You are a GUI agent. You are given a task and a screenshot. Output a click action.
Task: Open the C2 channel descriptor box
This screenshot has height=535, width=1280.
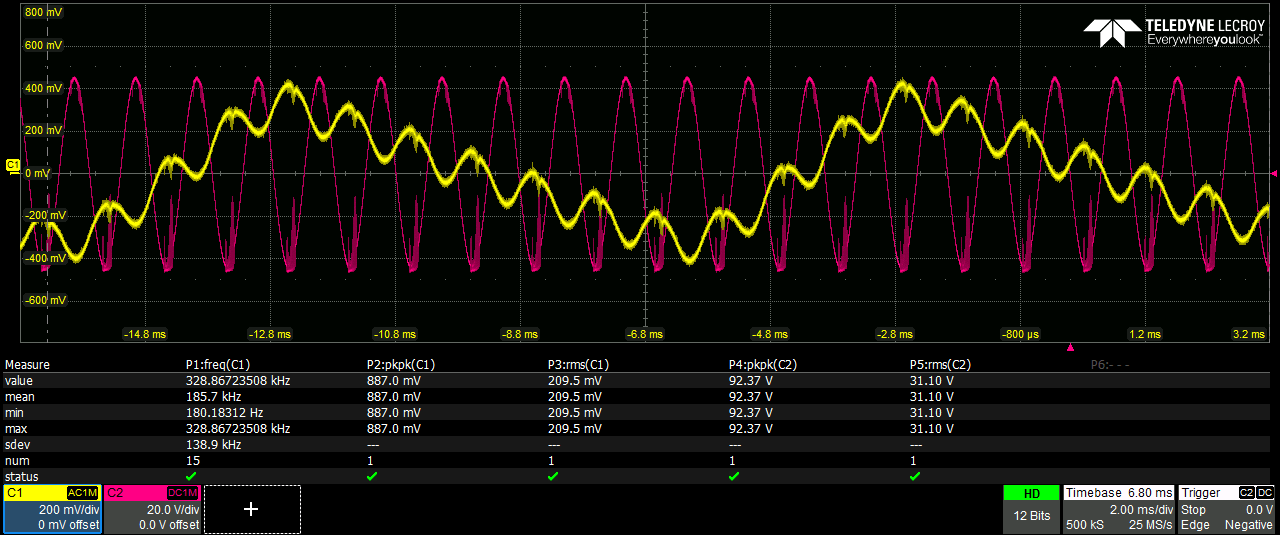pyautogui.click(x=152, y=509)
